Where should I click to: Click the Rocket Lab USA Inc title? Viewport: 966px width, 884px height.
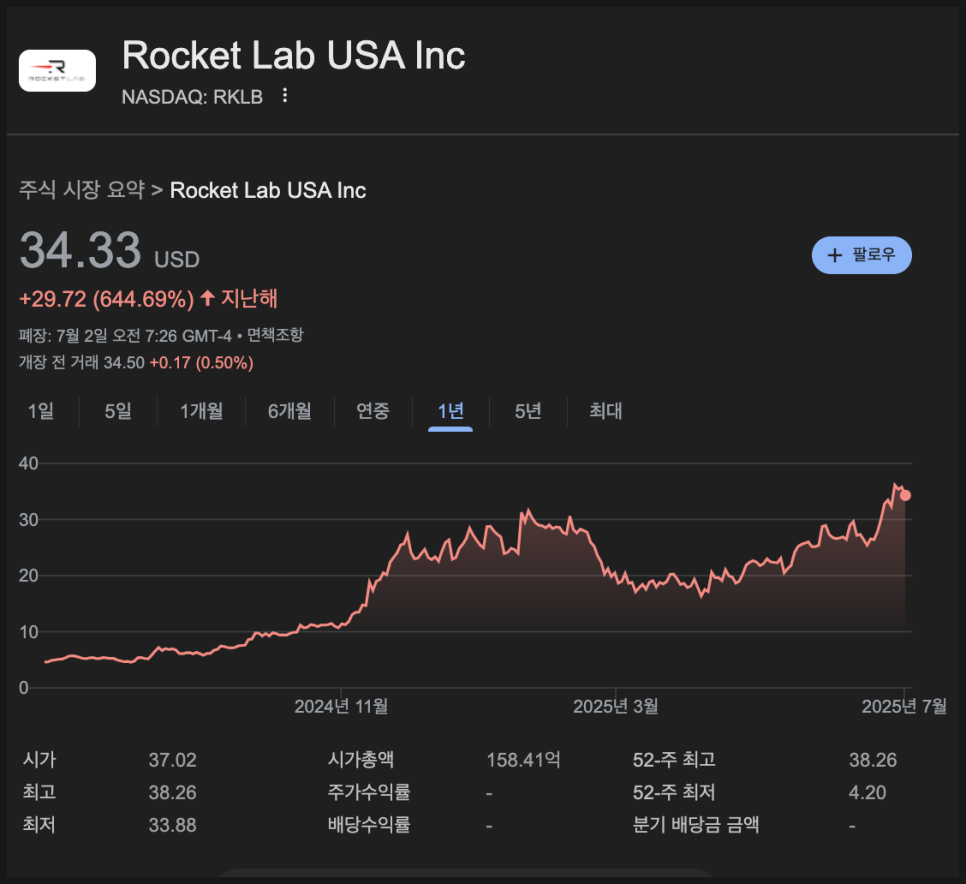pyautogui.click(x=293, y=55)
